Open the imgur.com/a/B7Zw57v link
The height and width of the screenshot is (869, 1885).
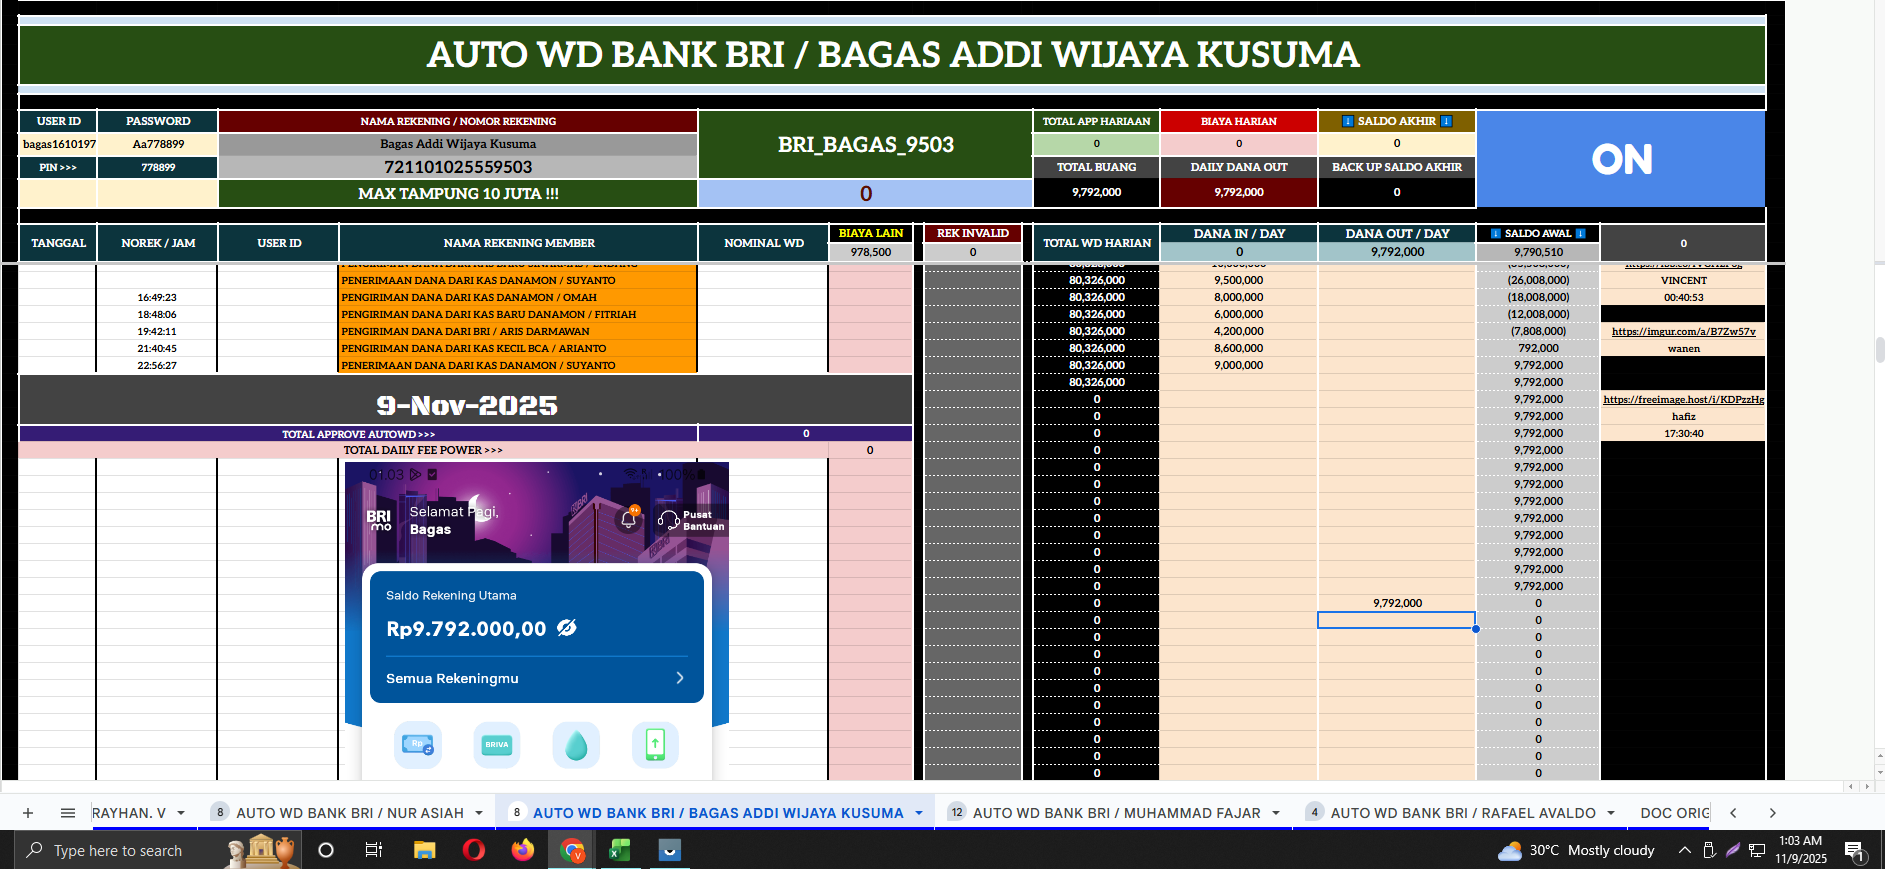coord(1683,331)
